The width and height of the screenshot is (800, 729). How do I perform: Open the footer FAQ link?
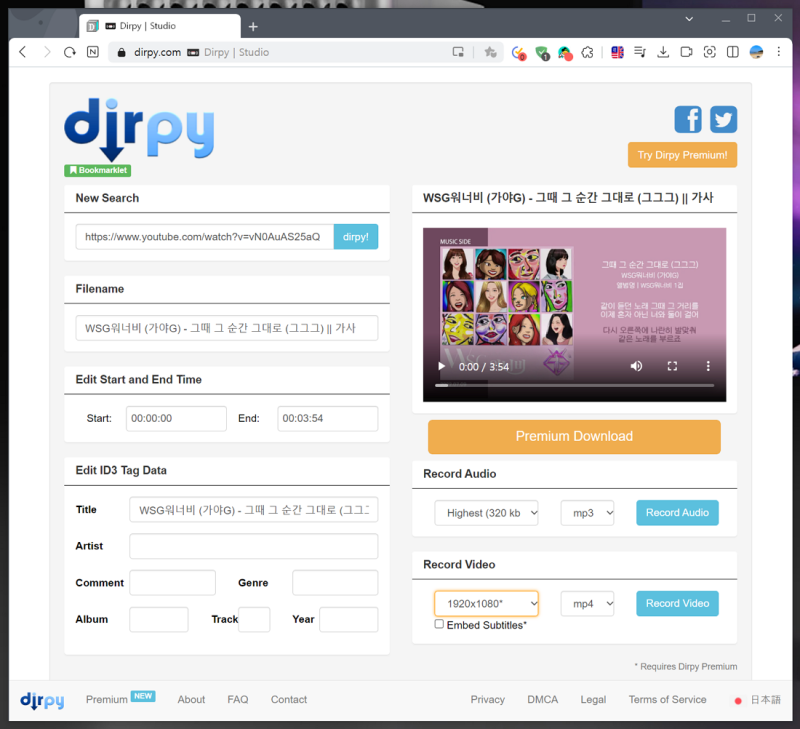238,699
